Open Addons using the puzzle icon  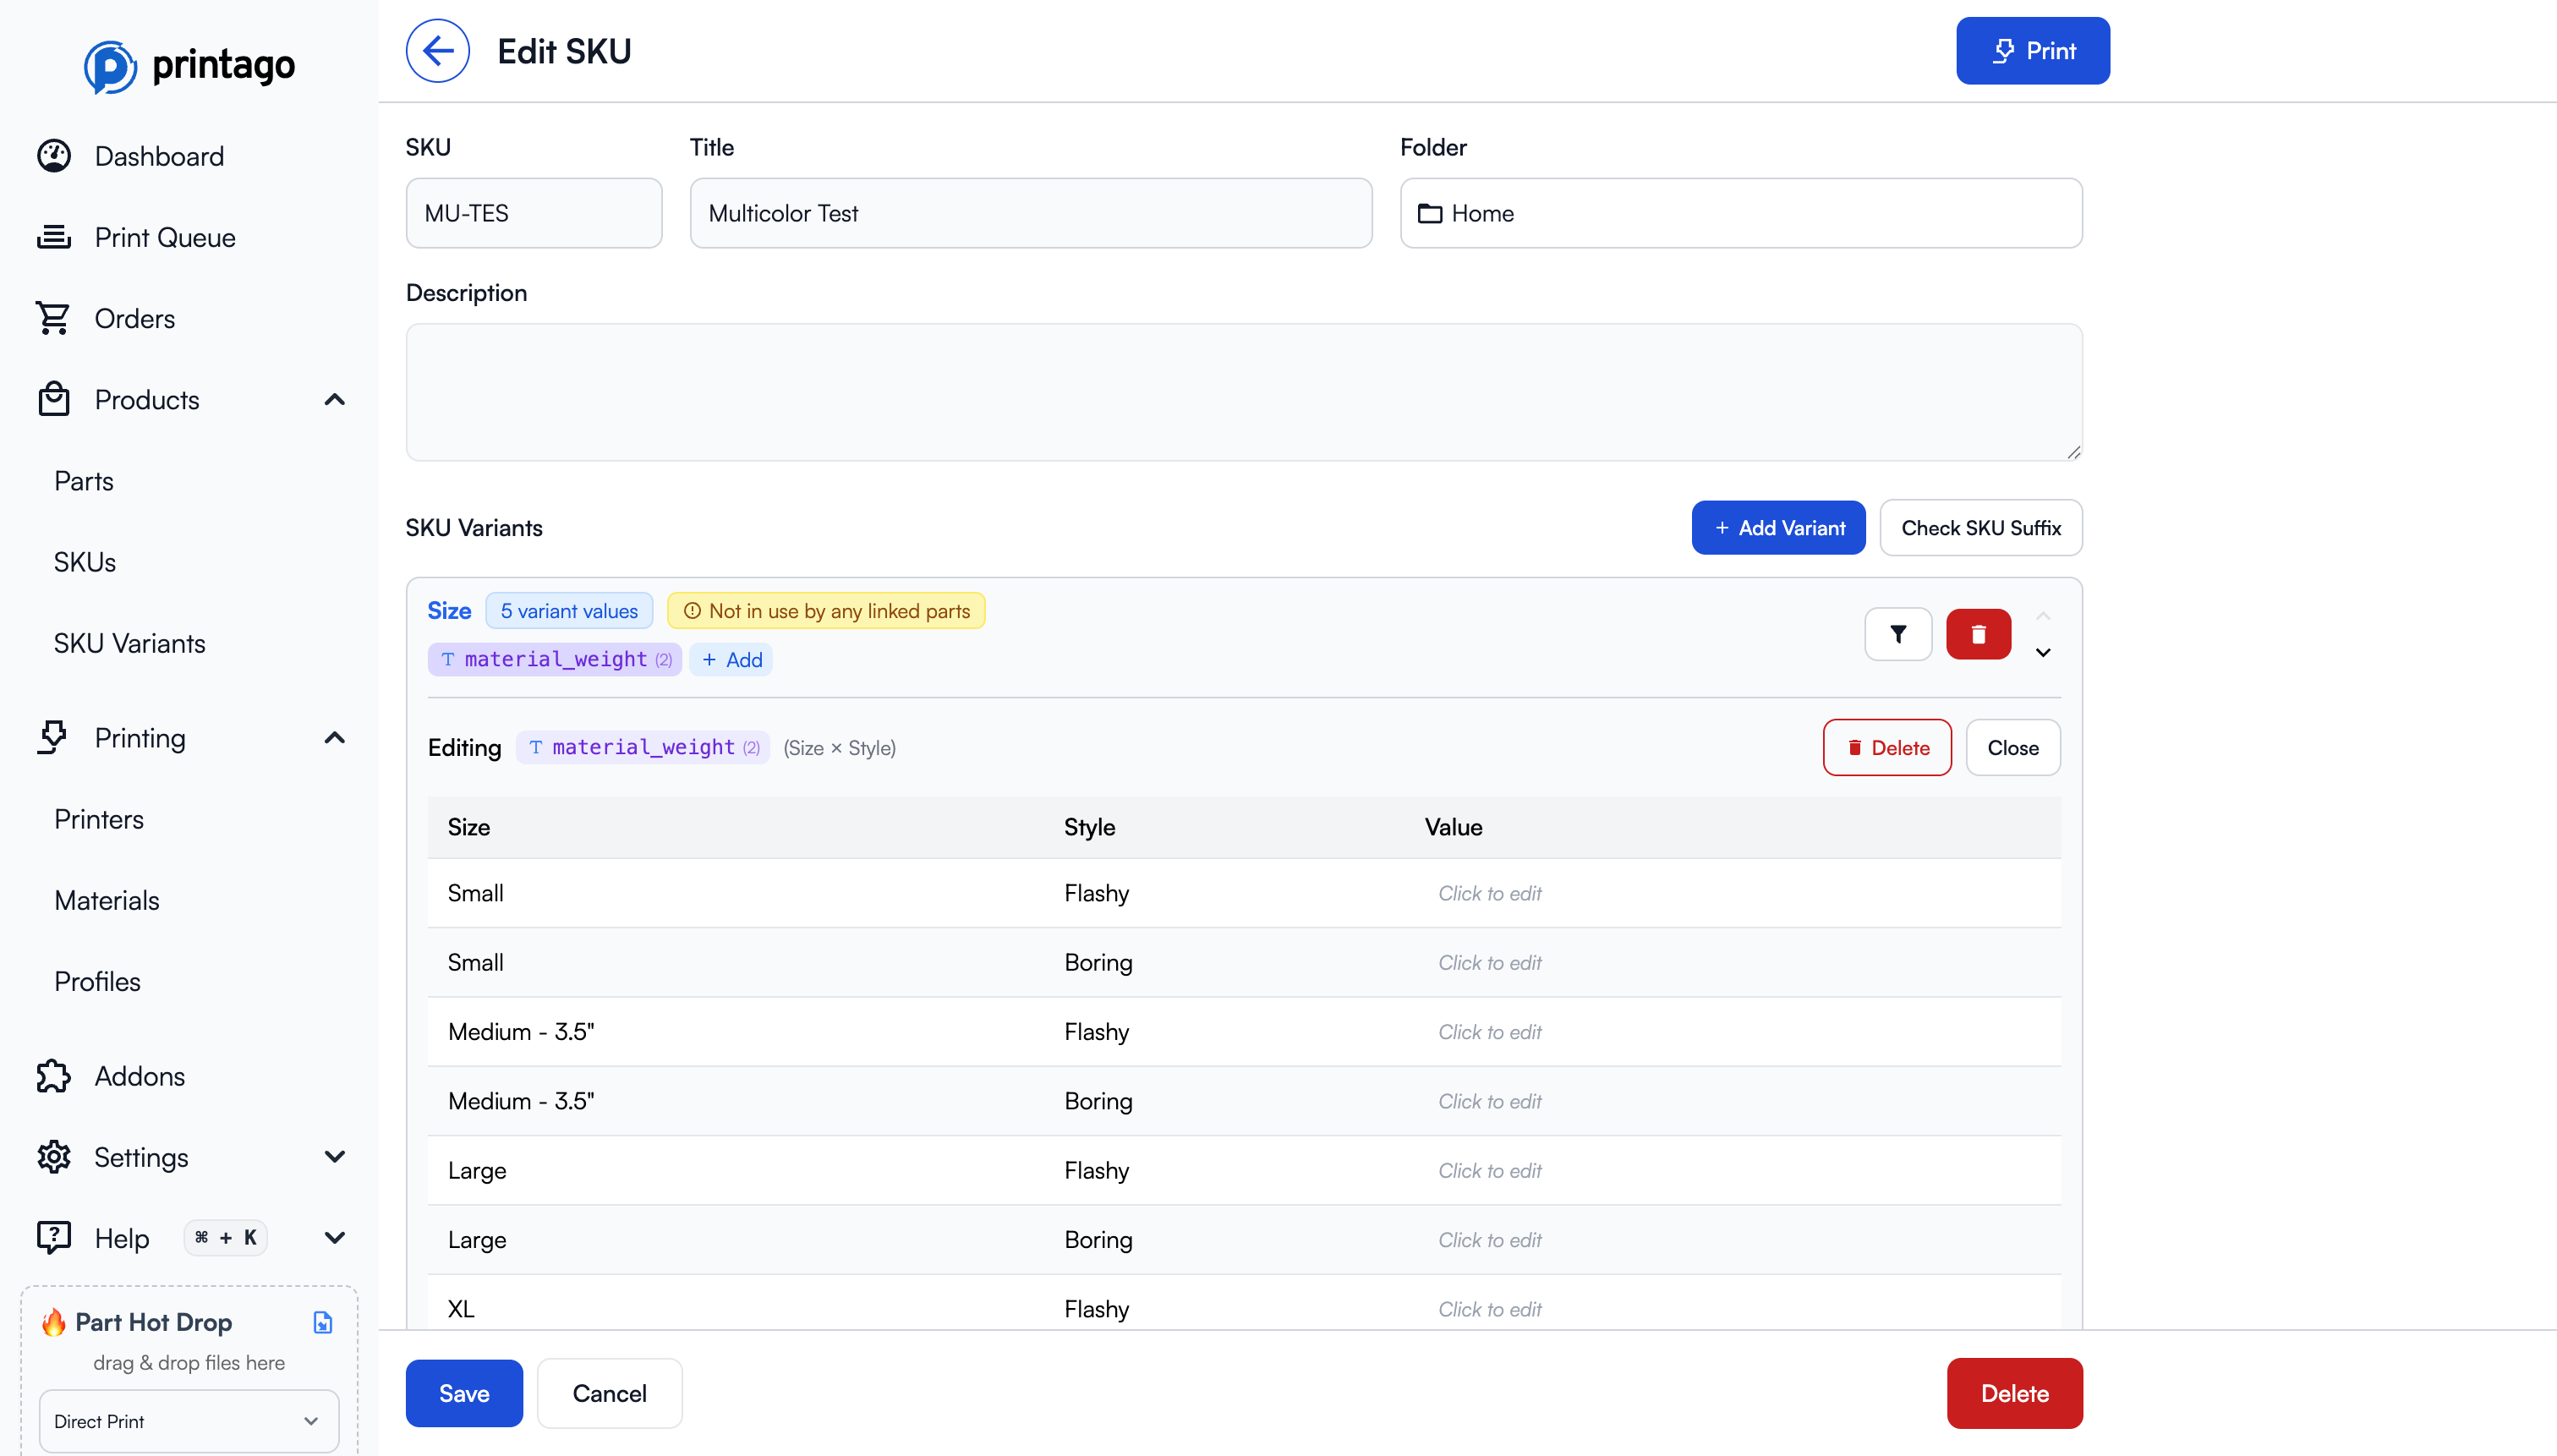(55, 1076)
